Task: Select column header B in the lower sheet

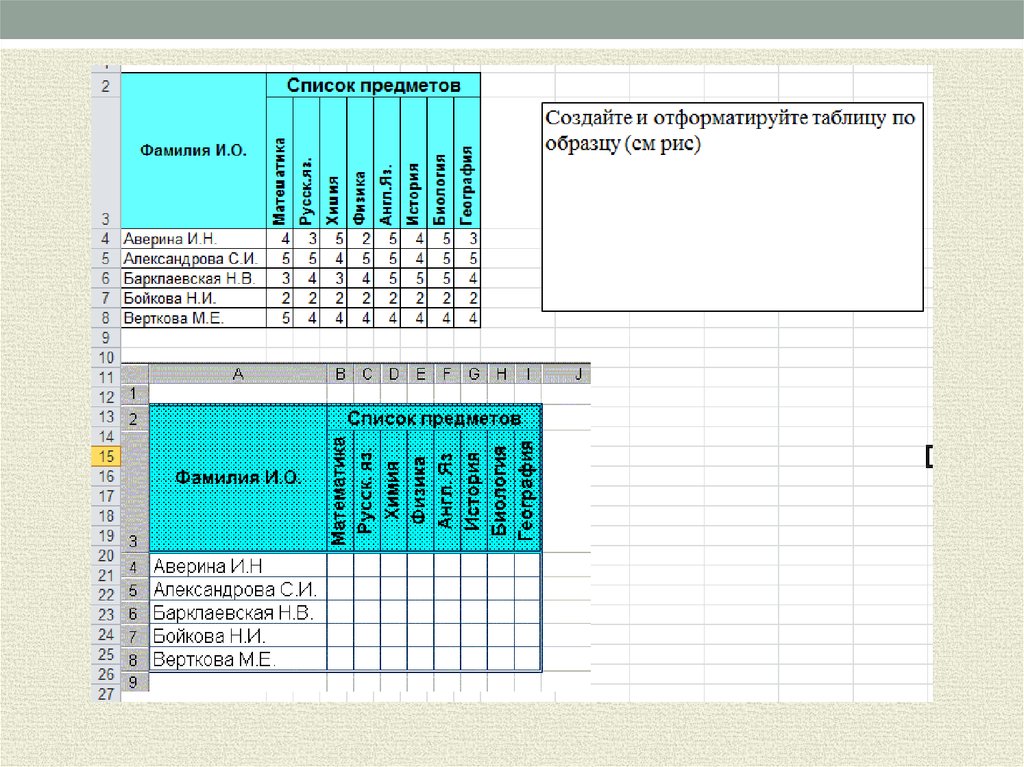Action: point(340,374)
